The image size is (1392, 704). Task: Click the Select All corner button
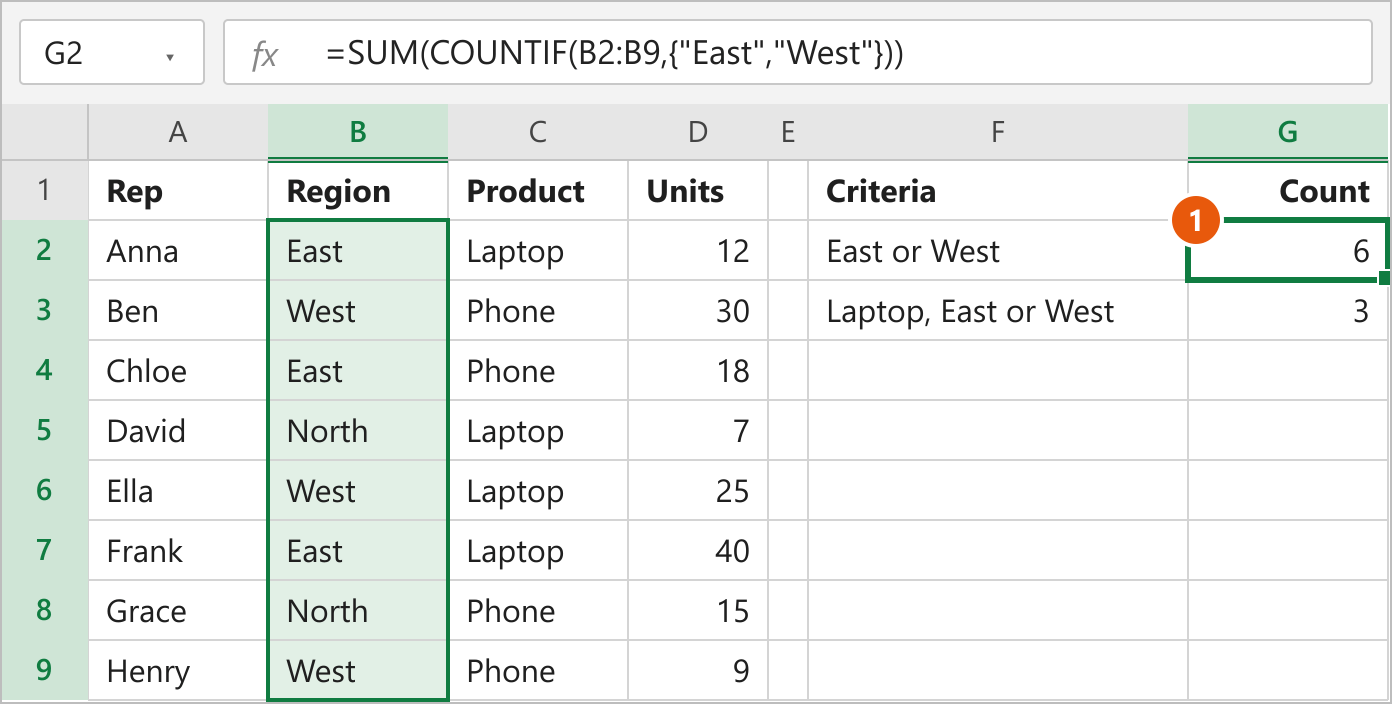click(44, 131)
